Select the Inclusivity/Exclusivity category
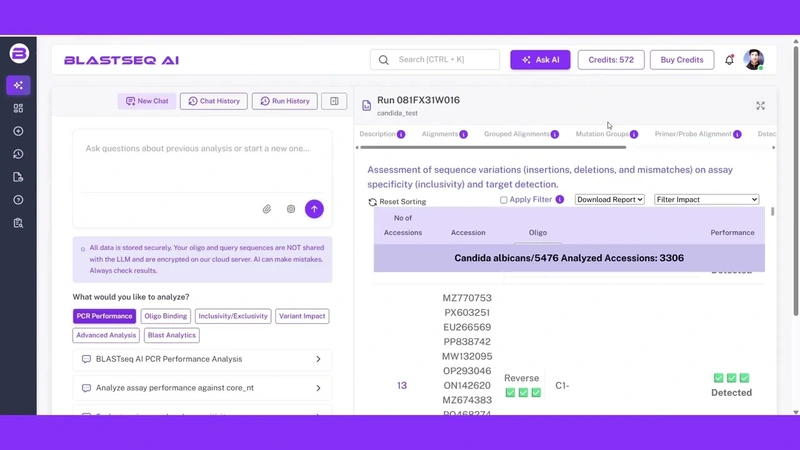 (x=233, y=316)
